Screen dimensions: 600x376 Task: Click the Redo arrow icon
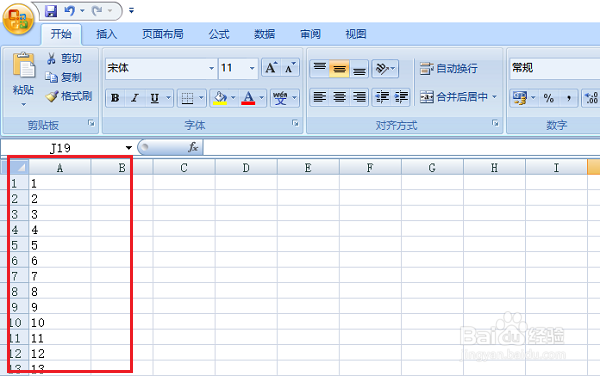[97, 11]
